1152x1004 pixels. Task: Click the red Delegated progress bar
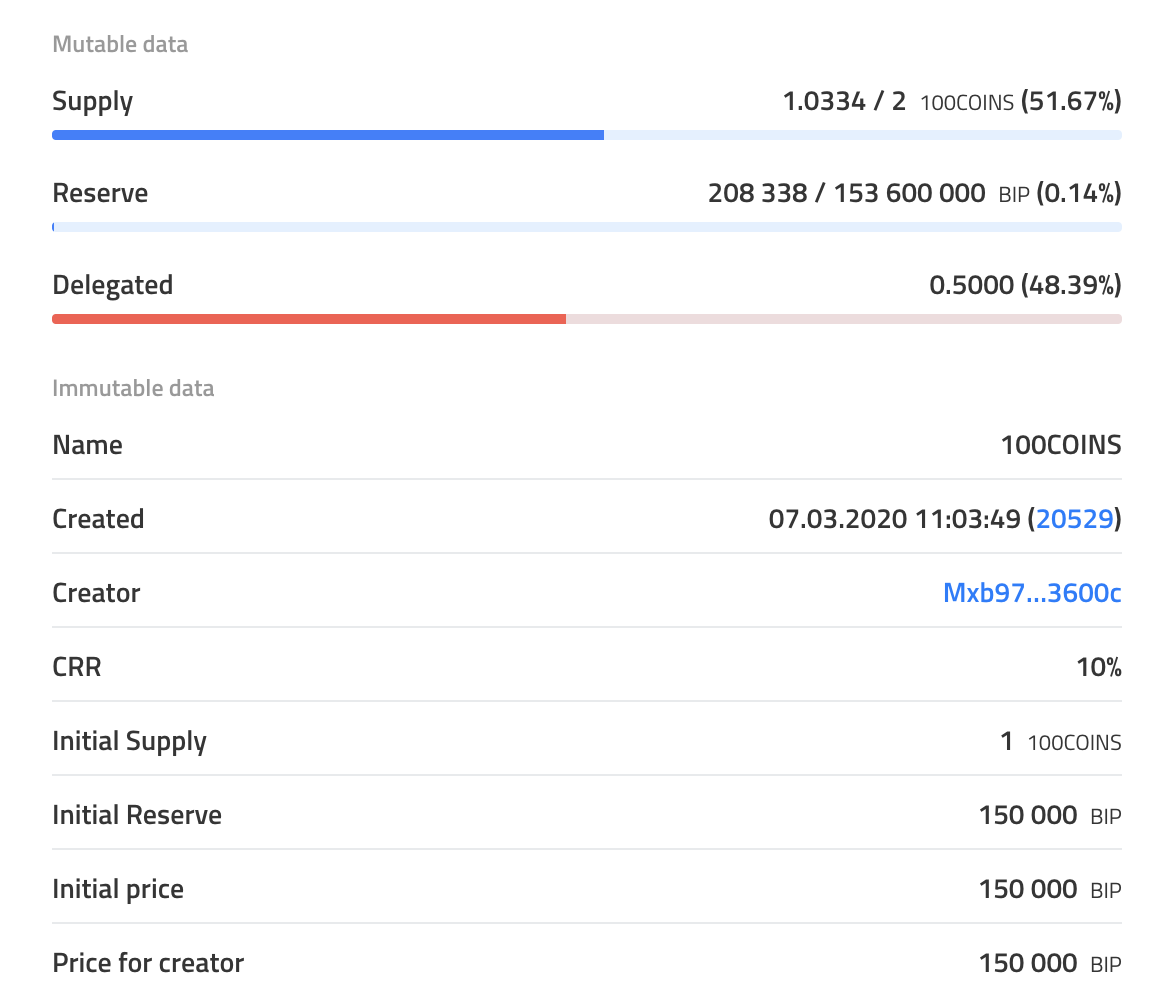(x=309, y=319)
